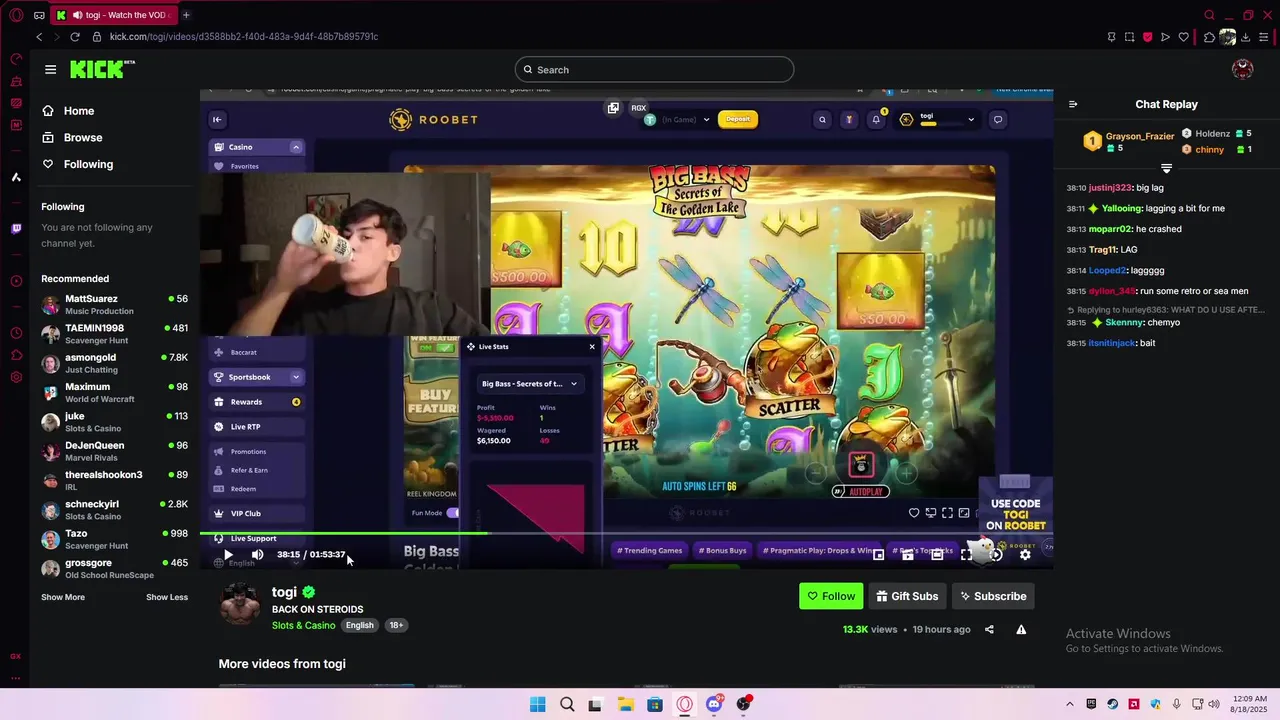Open the history clock in the Opera sidebar

pos(16,333)
